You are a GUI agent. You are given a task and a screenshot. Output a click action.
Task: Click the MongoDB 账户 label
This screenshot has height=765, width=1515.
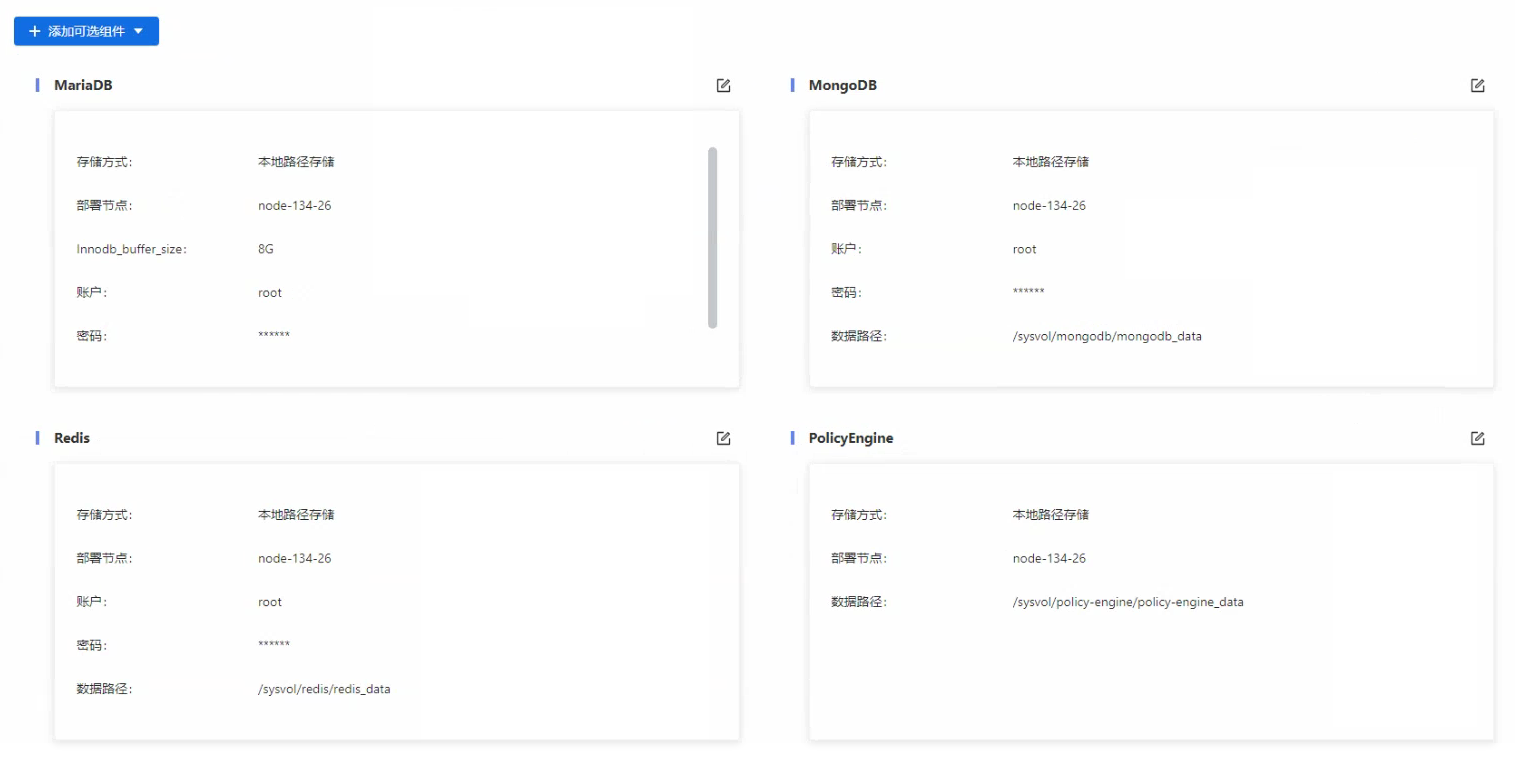point(846,249)
